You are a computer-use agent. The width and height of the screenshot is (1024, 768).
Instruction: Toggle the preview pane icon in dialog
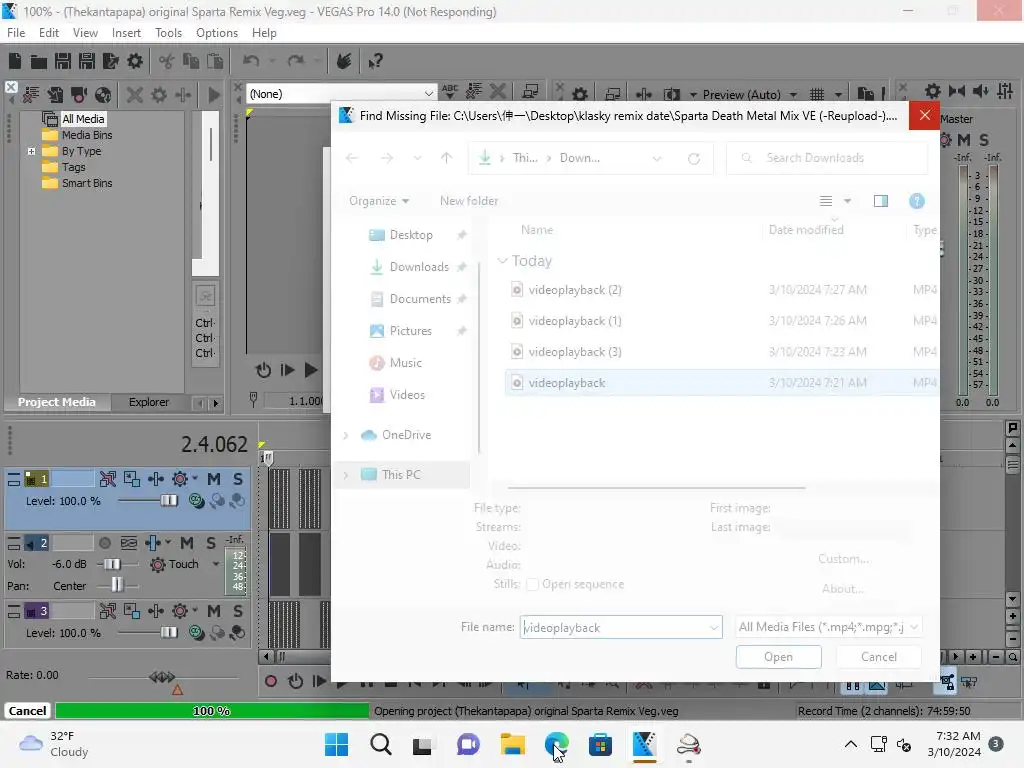click(x=881, y=201)
